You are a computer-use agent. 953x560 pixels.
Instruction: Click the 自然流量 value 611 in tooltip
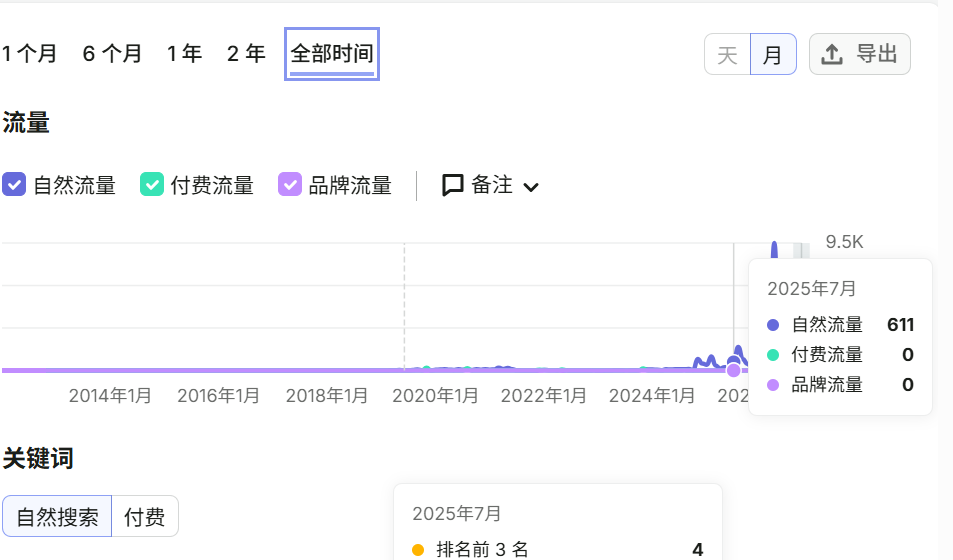[x=901, y=325]
